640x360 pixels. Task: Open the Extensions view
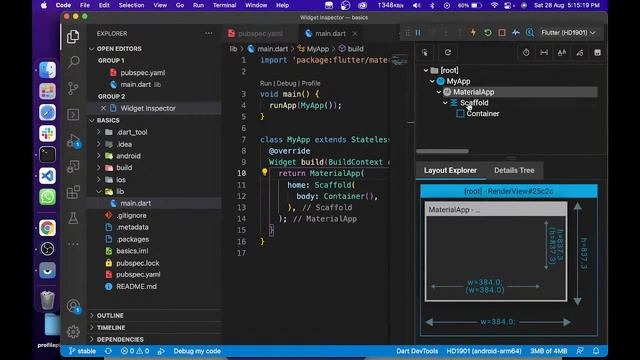(73, 192)
